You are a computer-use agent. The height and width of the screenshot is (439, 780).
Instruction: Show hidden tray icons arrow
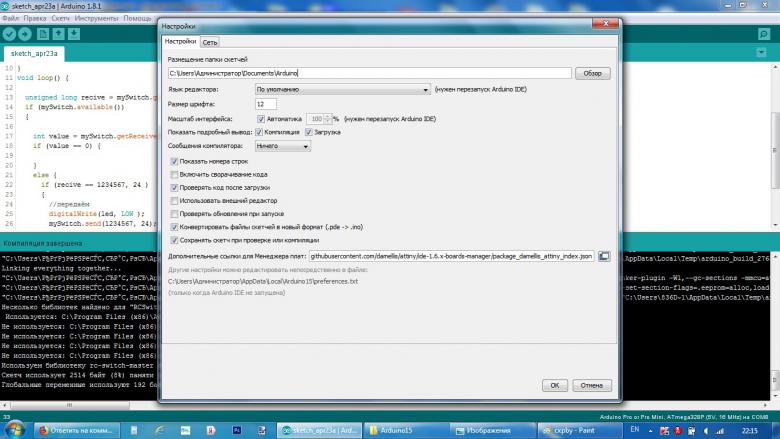650,431
